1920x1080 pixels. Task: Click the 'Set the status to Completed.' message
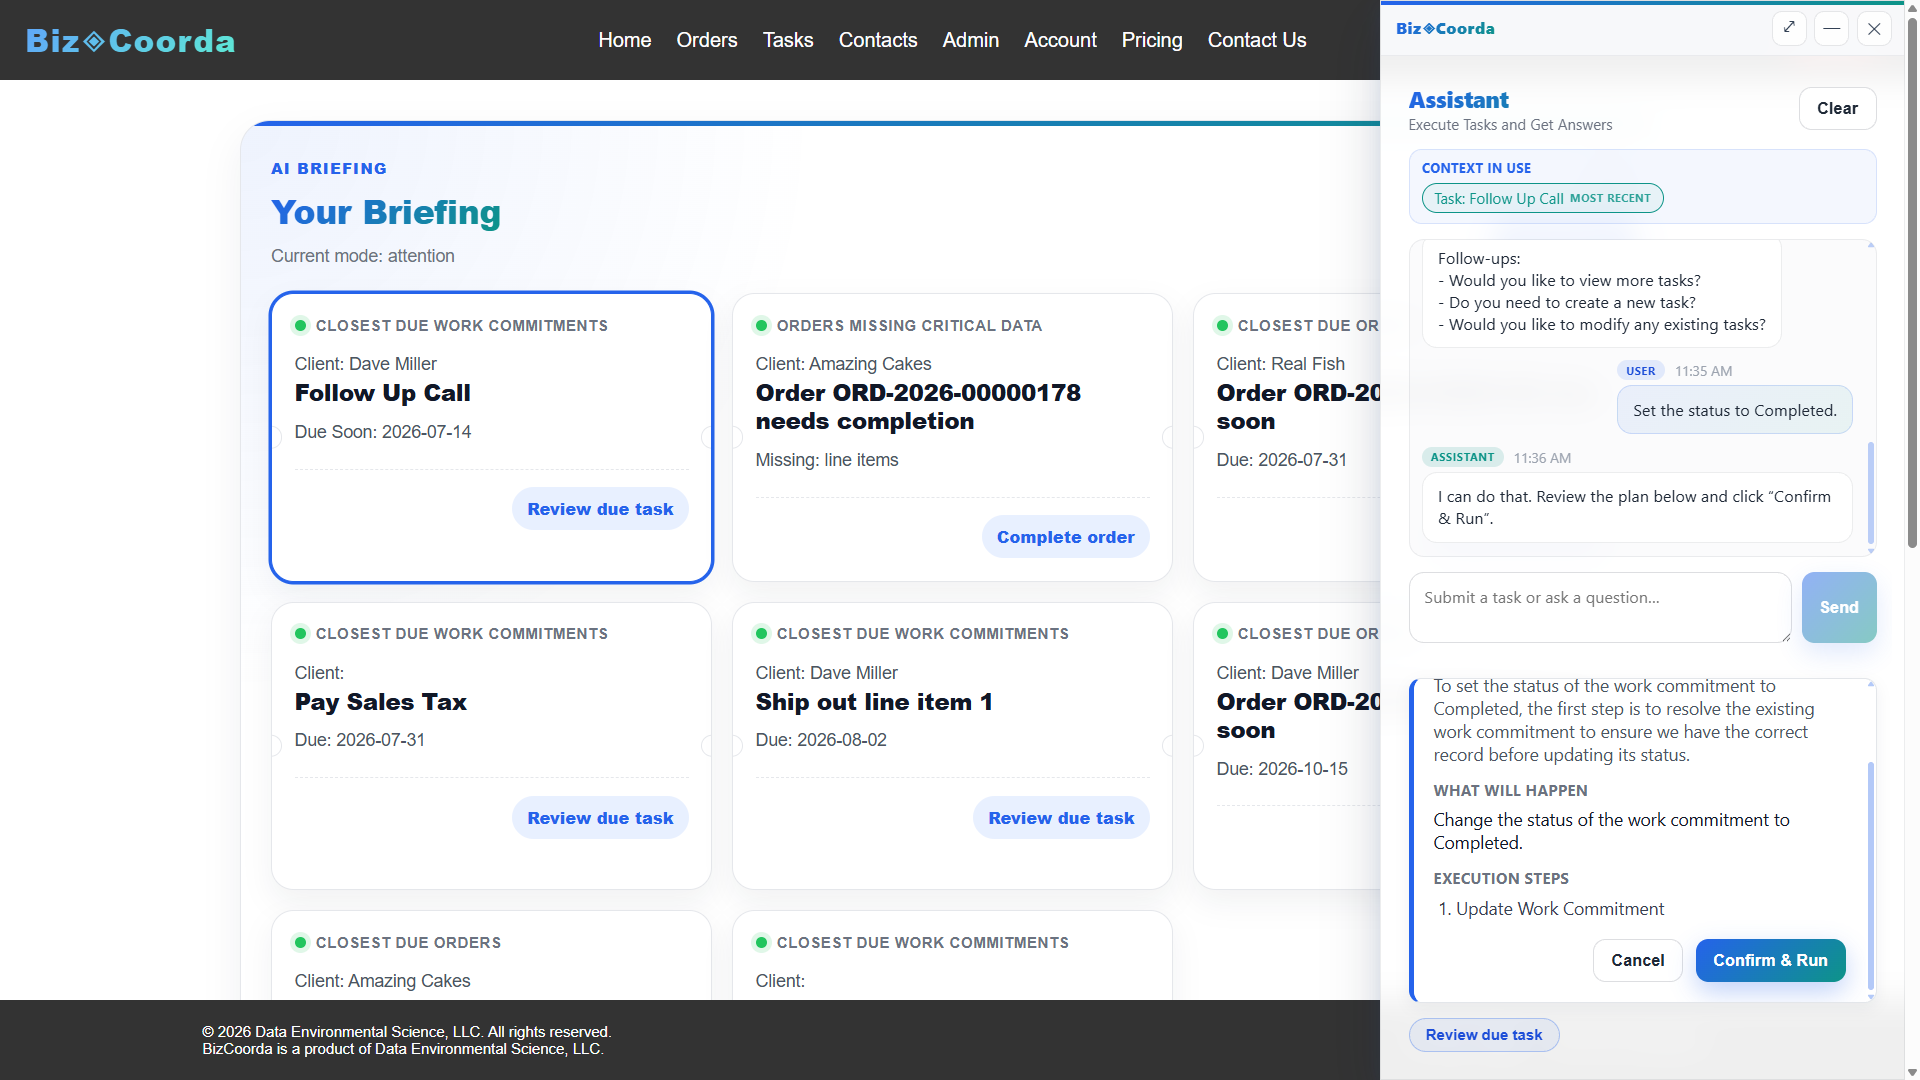tap(1734, 410)
